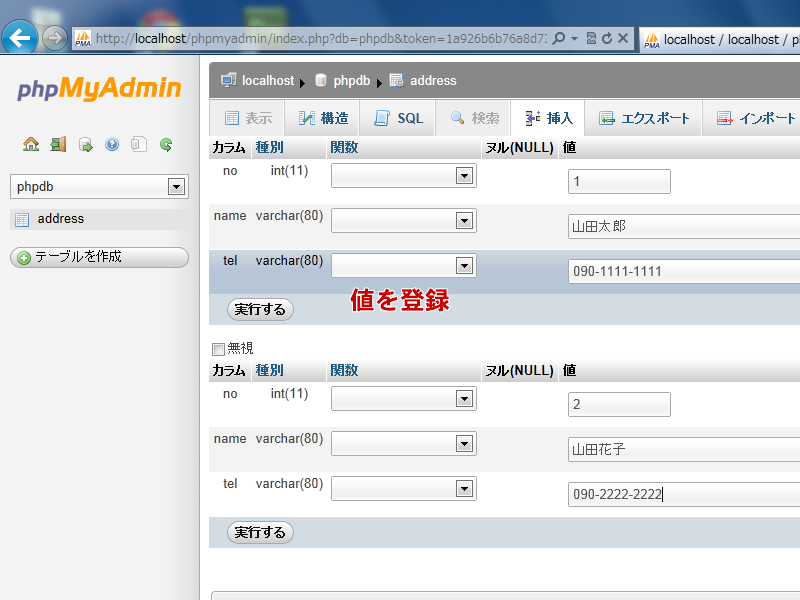Click the browser back arrow button
The height and width of the screenshot is (600, 800).
click(20, 38)
